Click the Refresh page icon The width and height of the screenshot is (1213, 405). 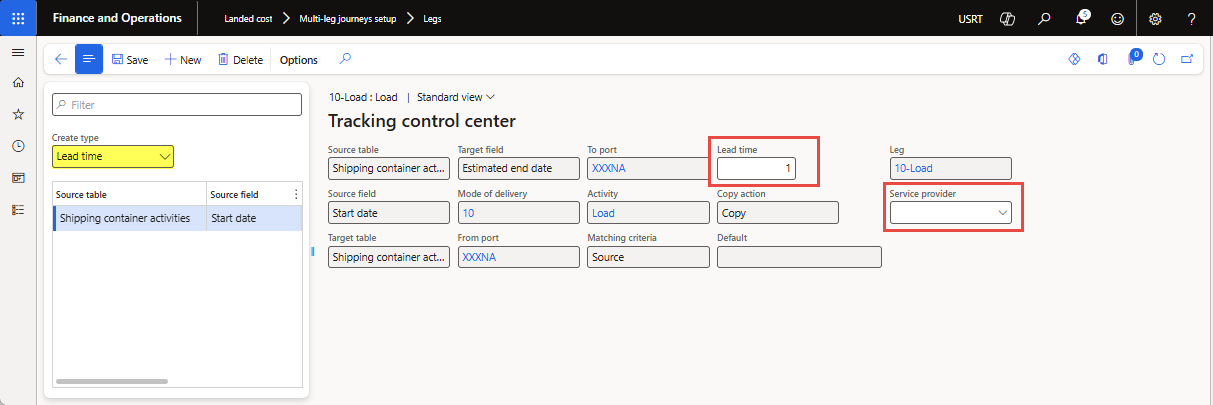pyautogui.click(x=1159, y=60)
